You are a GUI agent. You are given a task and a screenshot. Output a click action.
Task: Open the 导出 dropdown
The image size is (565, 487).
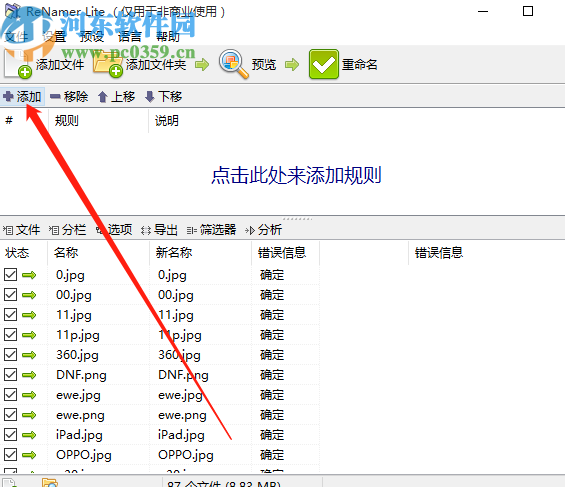(160, 230)
